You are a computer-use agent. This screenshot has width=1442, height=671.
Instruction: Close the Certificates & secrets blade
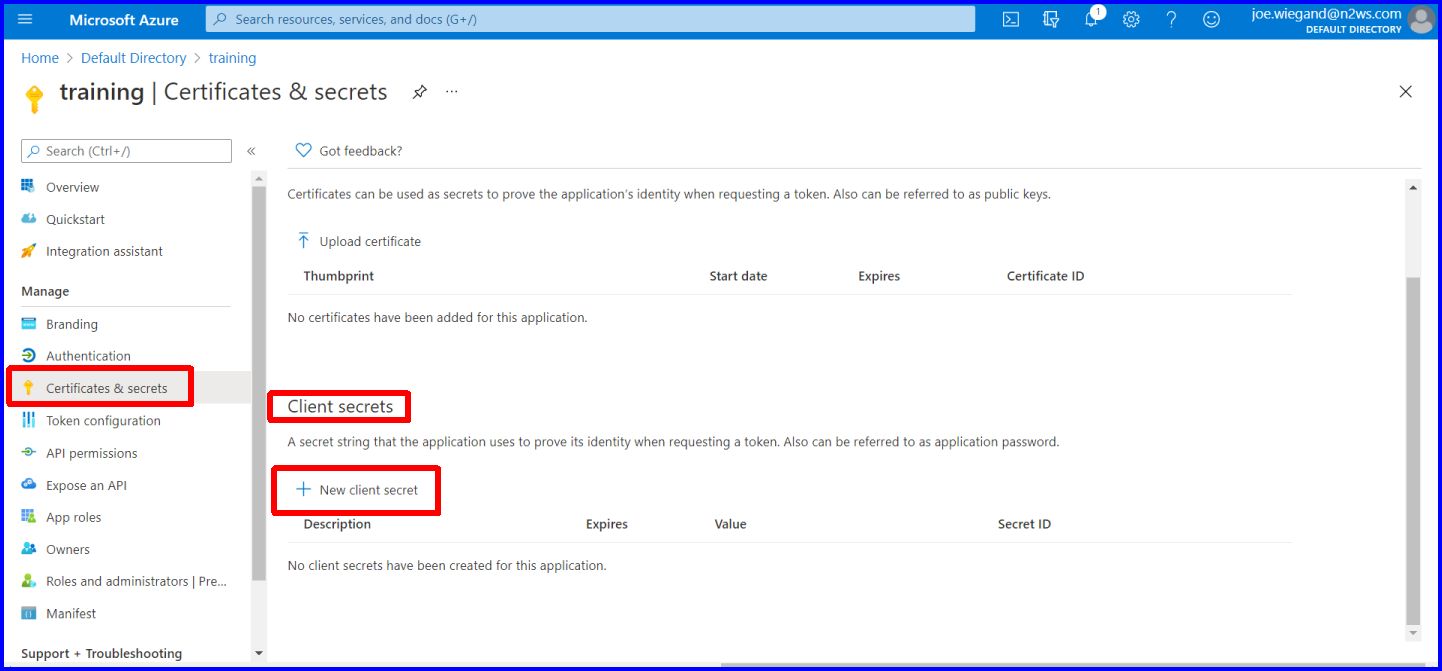point(1406,92)
